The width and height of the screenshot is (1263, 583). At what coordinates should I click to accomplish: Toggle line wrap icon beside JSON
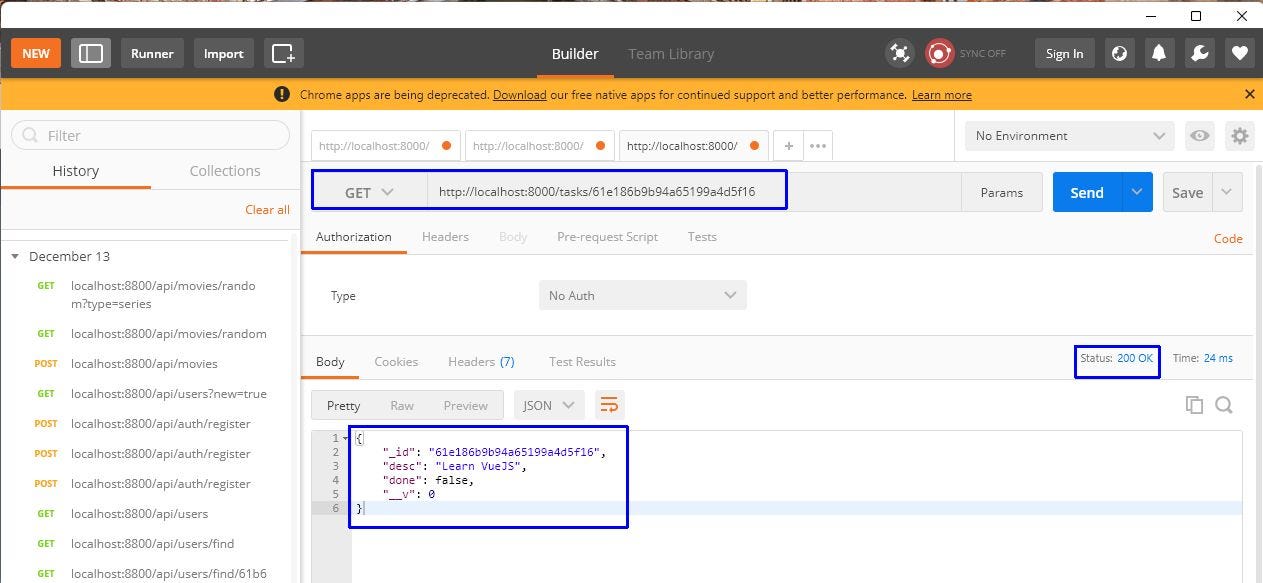click(x=609, y=405)
